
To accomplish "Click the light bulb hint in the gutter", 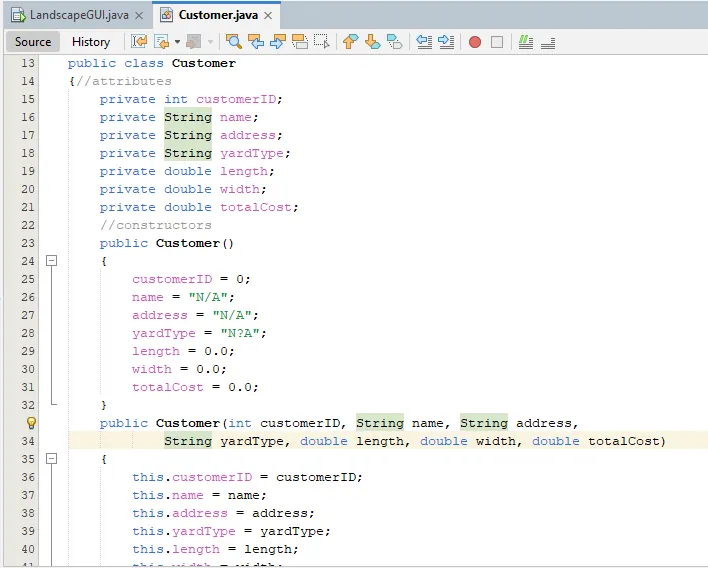I will 31,423.
